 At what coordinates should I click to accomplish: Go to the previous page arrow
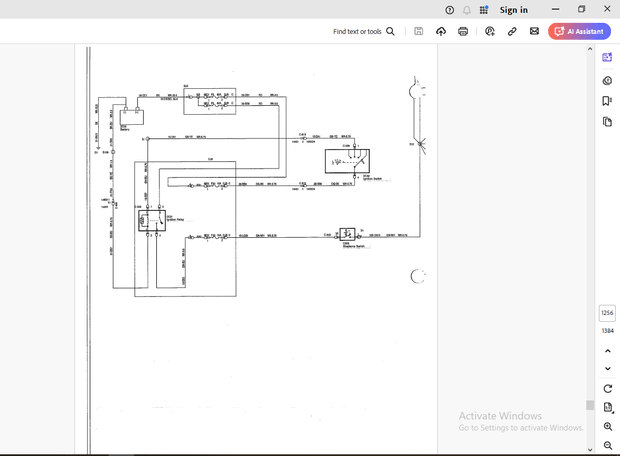pyautogui.click(x=608, y=351)
